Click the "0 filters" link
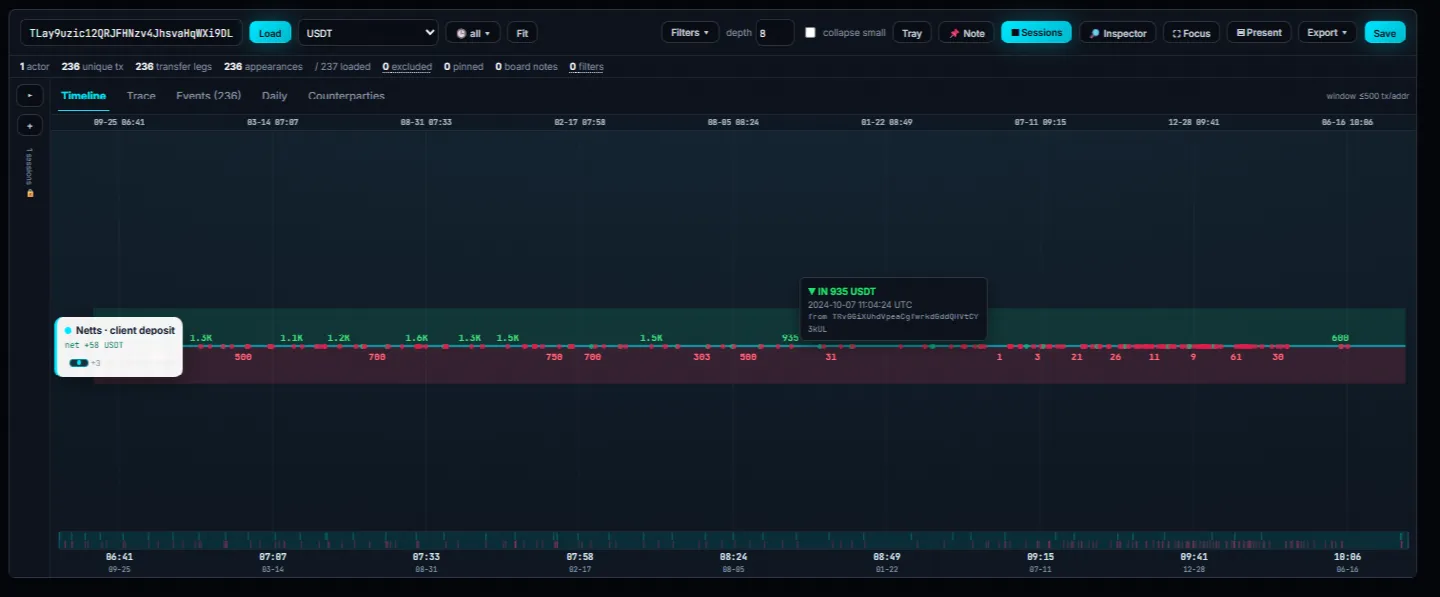Viewport: 1440px width, 597px height. 586,67
